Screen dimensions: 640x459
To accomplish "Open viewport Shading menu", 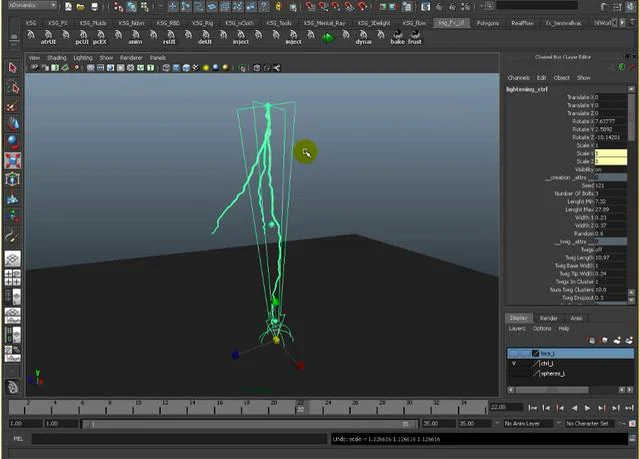I will pyautogui.click(x=56, y=58).
